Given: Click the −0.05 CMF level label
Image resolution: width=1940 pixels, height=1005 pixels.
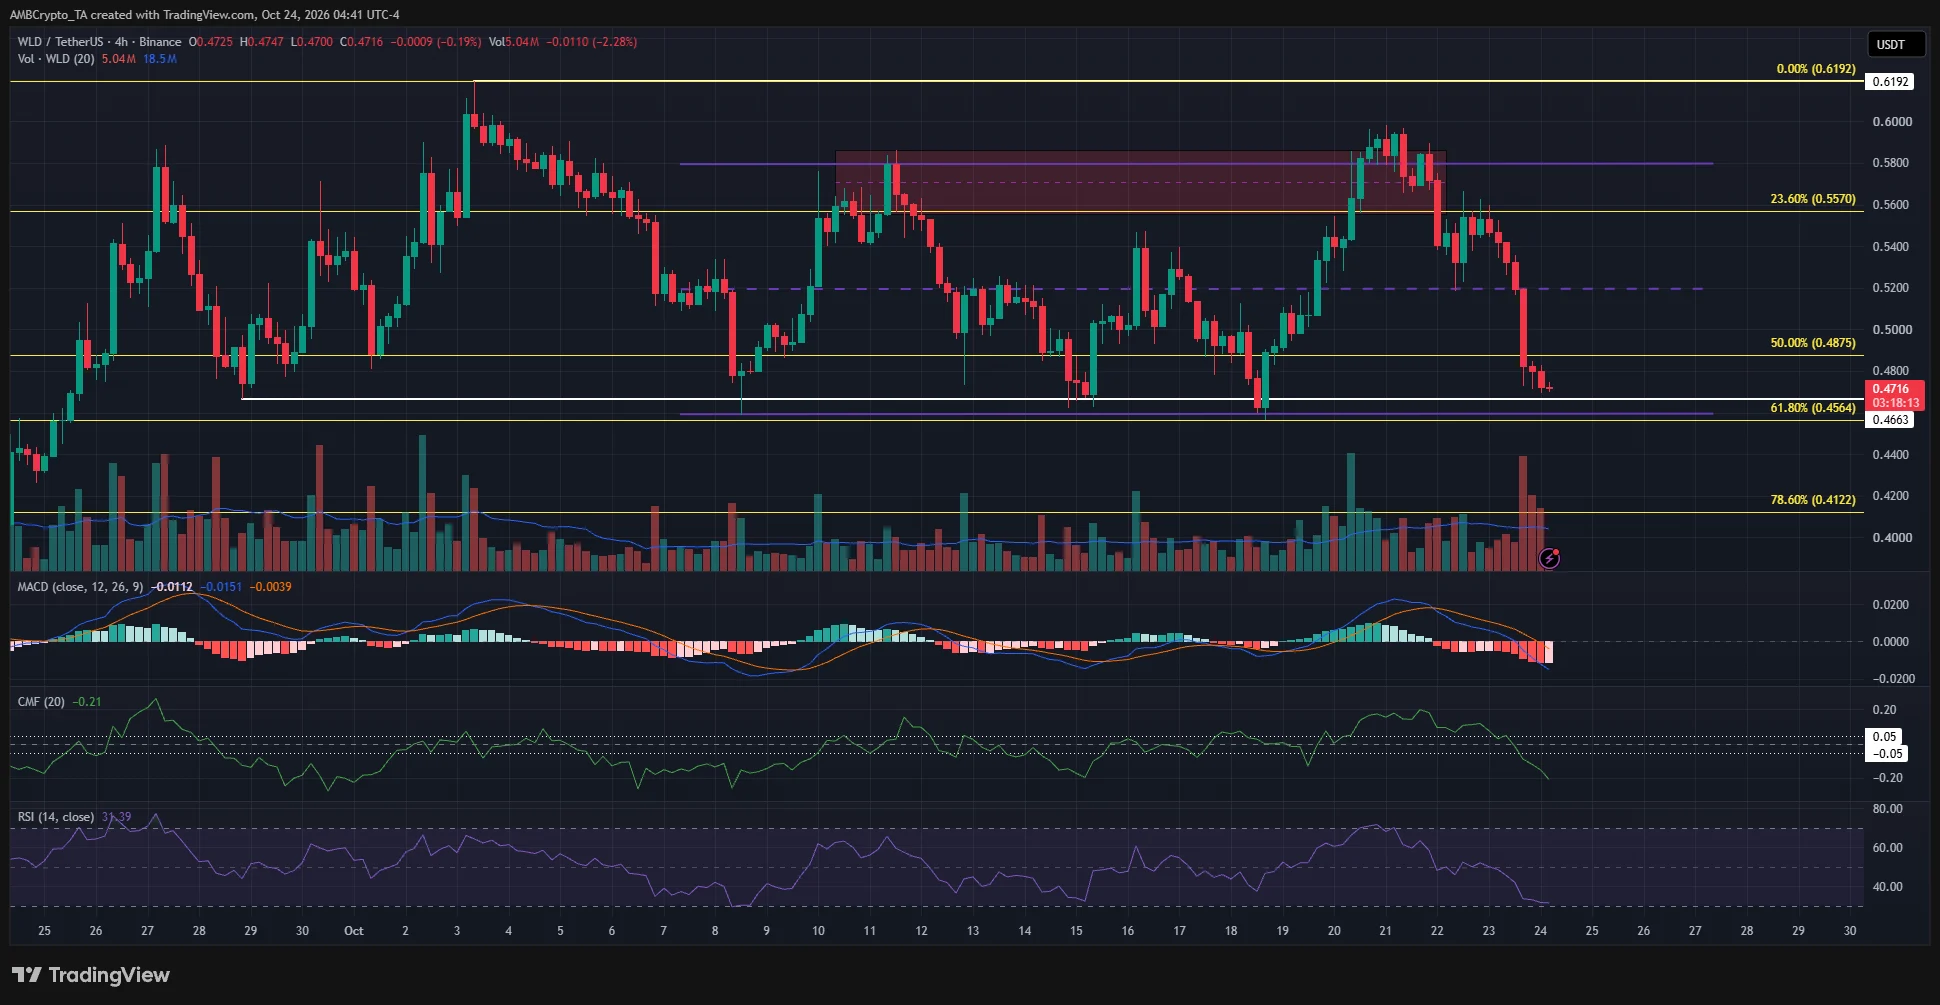Looking at the screenshot, I should [1887, 754].
